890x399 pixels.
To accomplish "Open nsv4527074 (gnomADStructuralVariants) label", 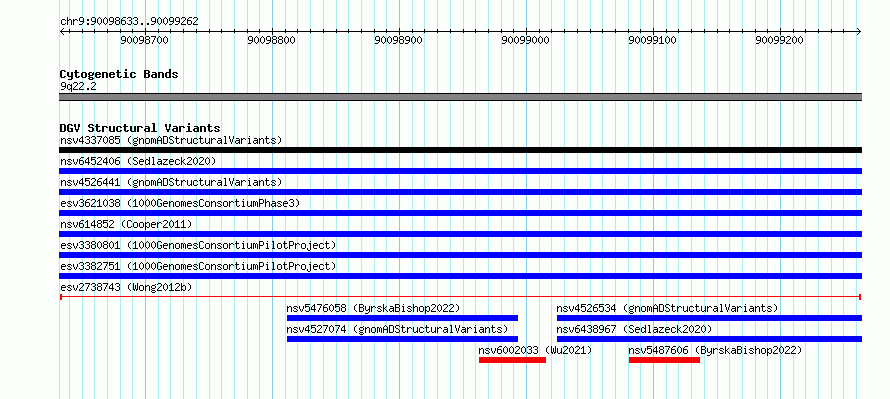I will pos(397,329).
